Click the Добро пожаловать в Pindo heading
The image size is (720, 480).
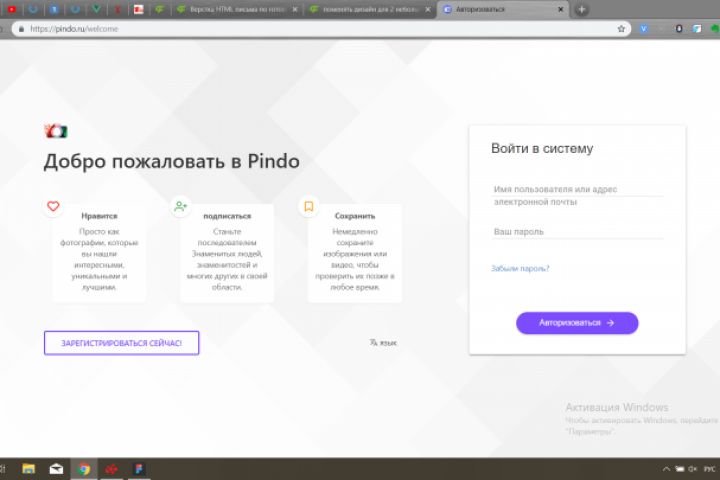(172, 161)
